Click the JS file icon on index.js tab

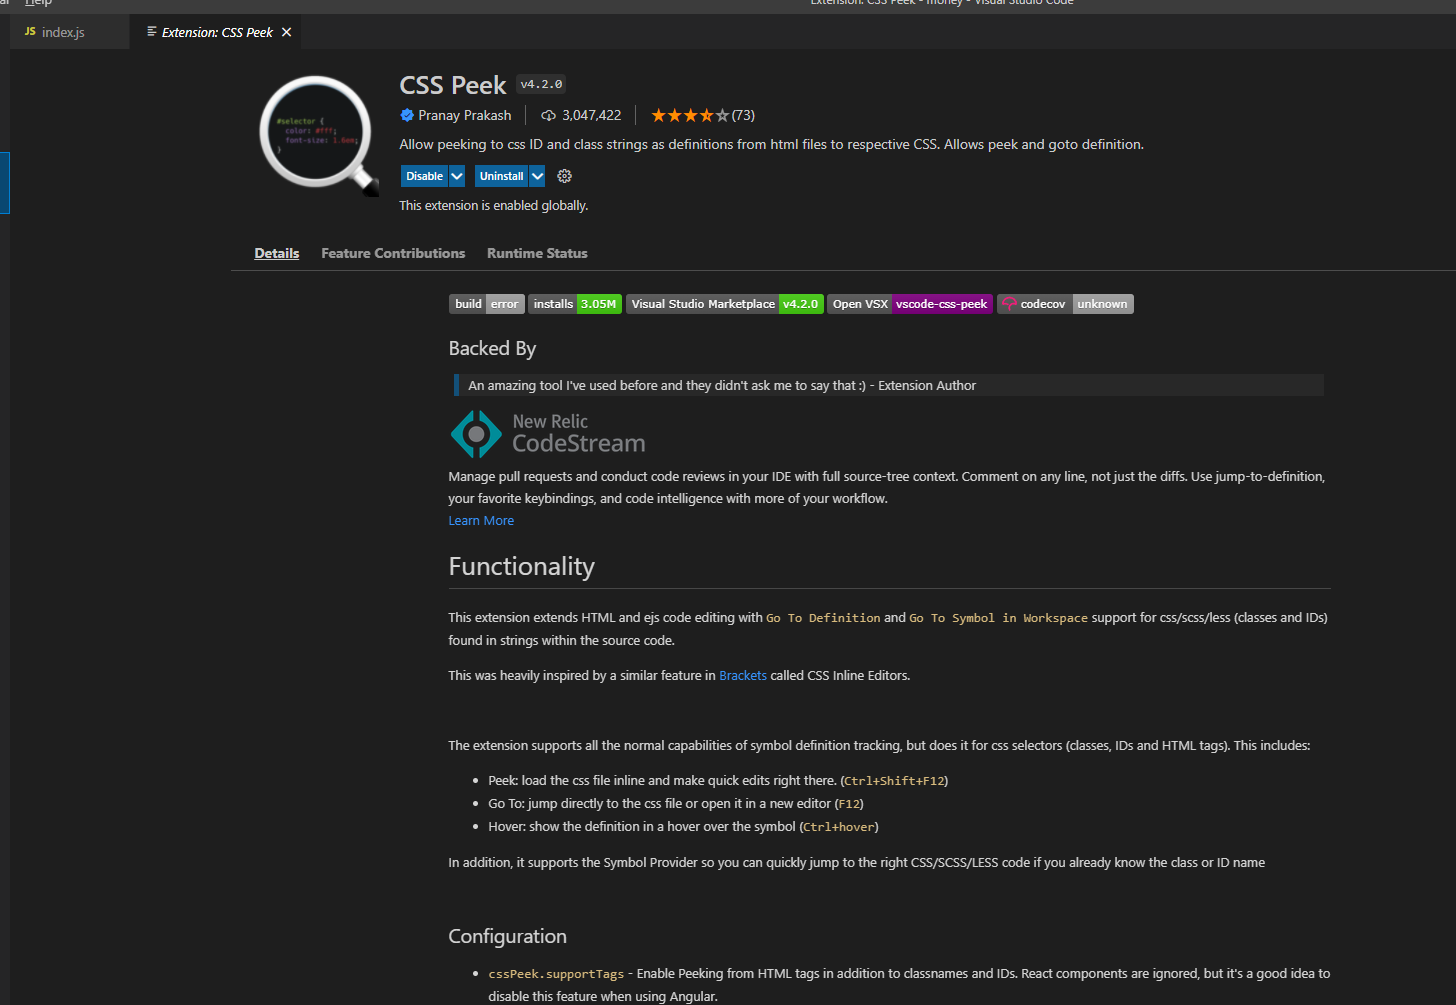[30, 32]
